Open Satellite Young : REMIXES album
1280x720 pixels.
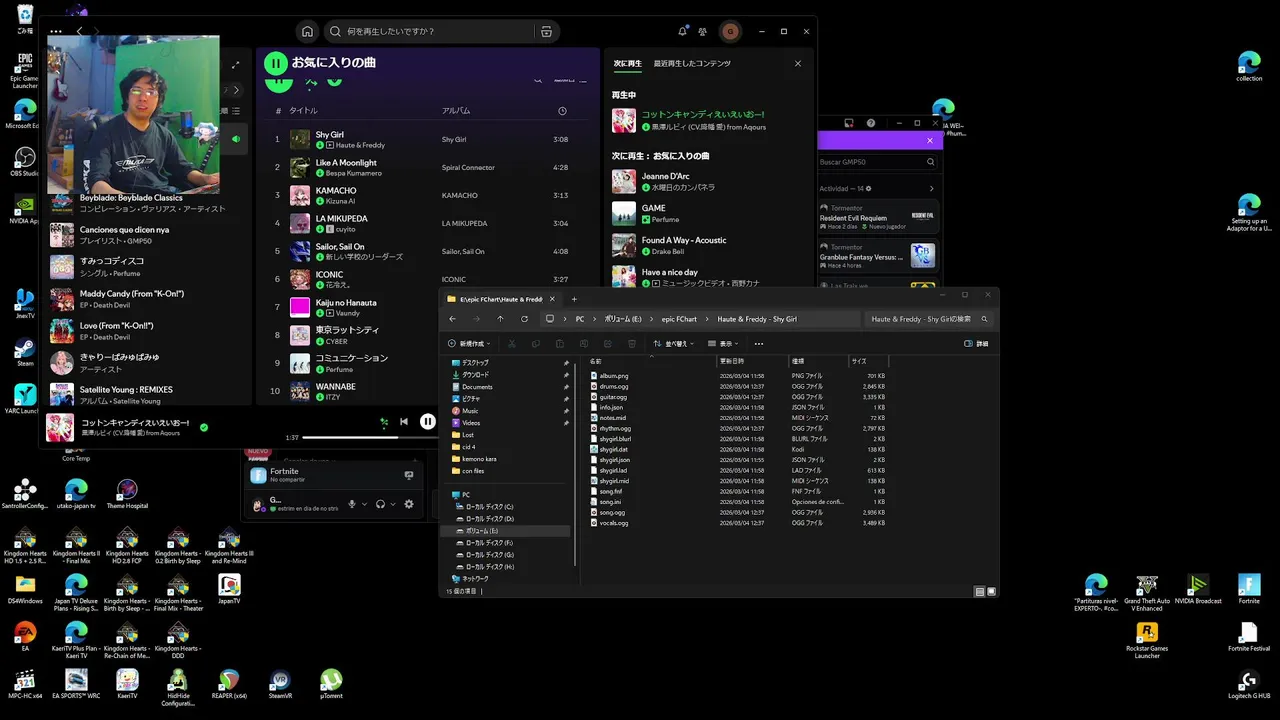148,395
